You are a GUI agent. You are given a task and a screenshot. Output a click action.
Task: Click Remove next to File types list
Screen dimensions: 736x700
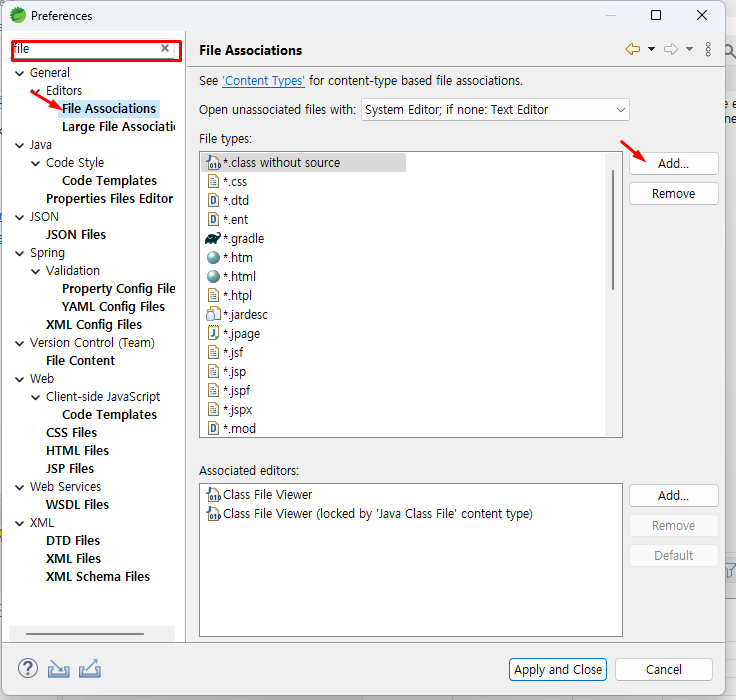[674, 193]
